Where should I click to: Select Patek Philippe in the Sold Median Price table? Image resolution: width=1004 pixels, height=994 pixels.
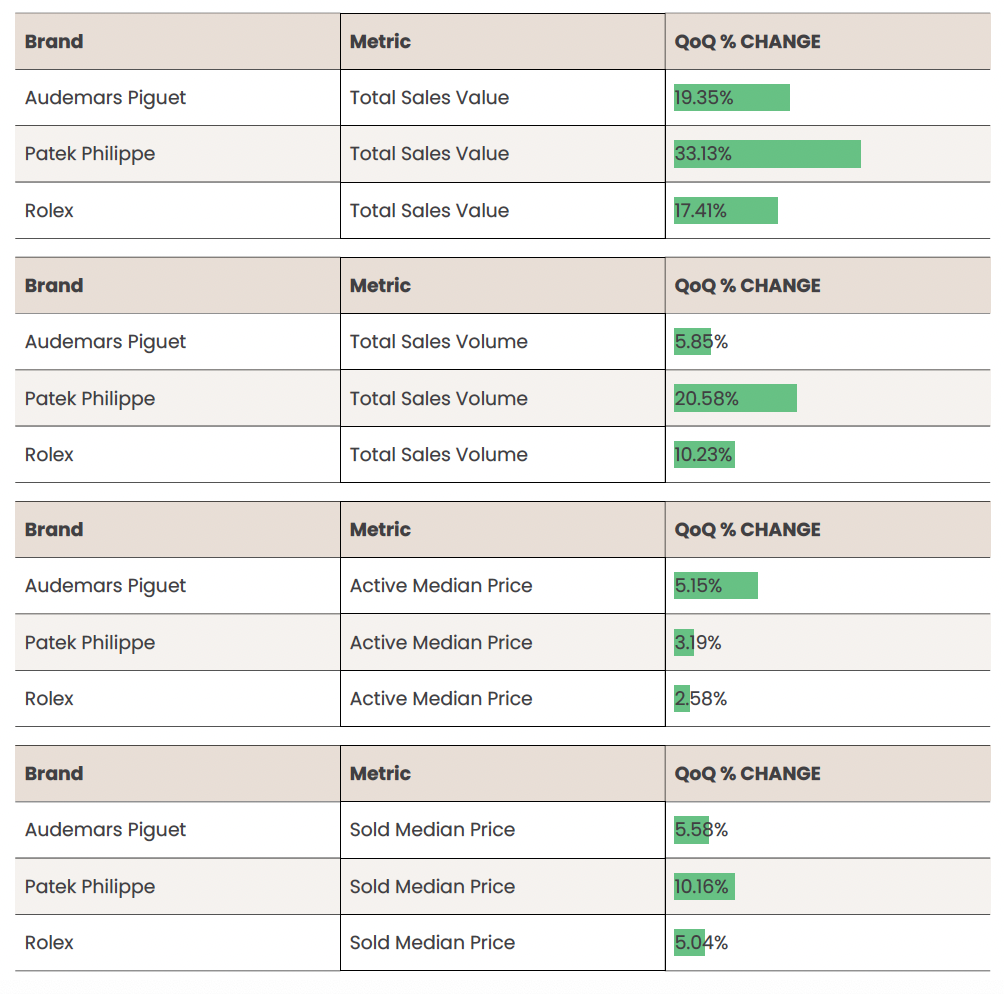[90, 887]
